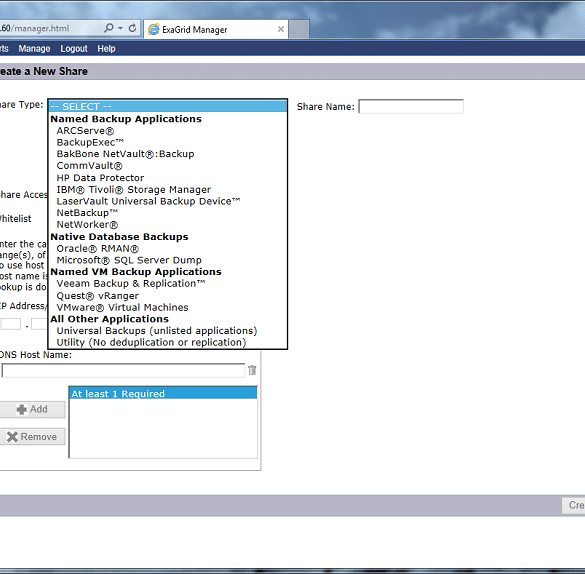The width and height of the screenshot is (585, 574).
Task: Click the first IP address octet box
Action: 10,324
